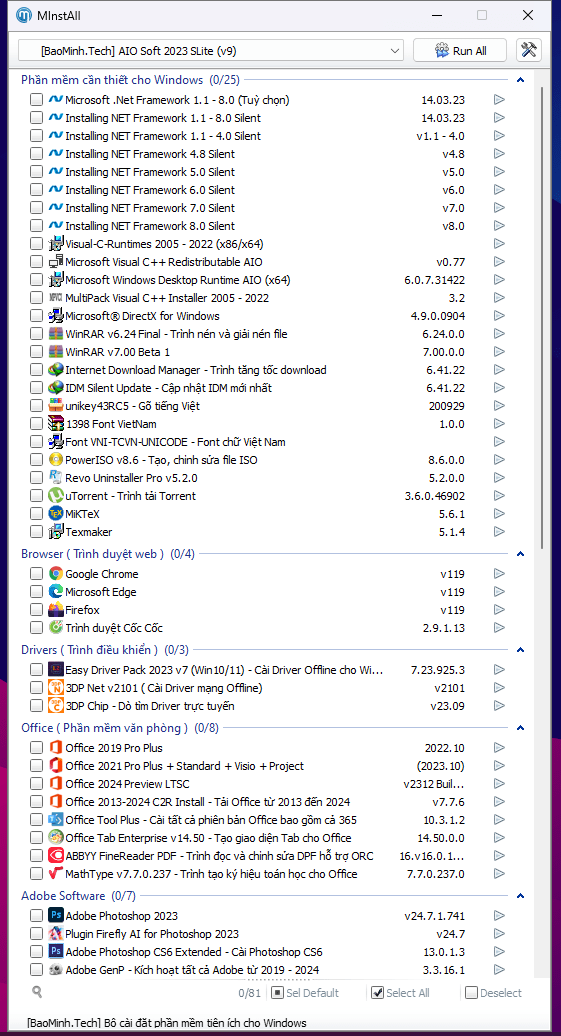Viewport: 561px width, 1036px height.
Task: Enable the Internet Download Manager checkbox
Action: click(36, 370)
